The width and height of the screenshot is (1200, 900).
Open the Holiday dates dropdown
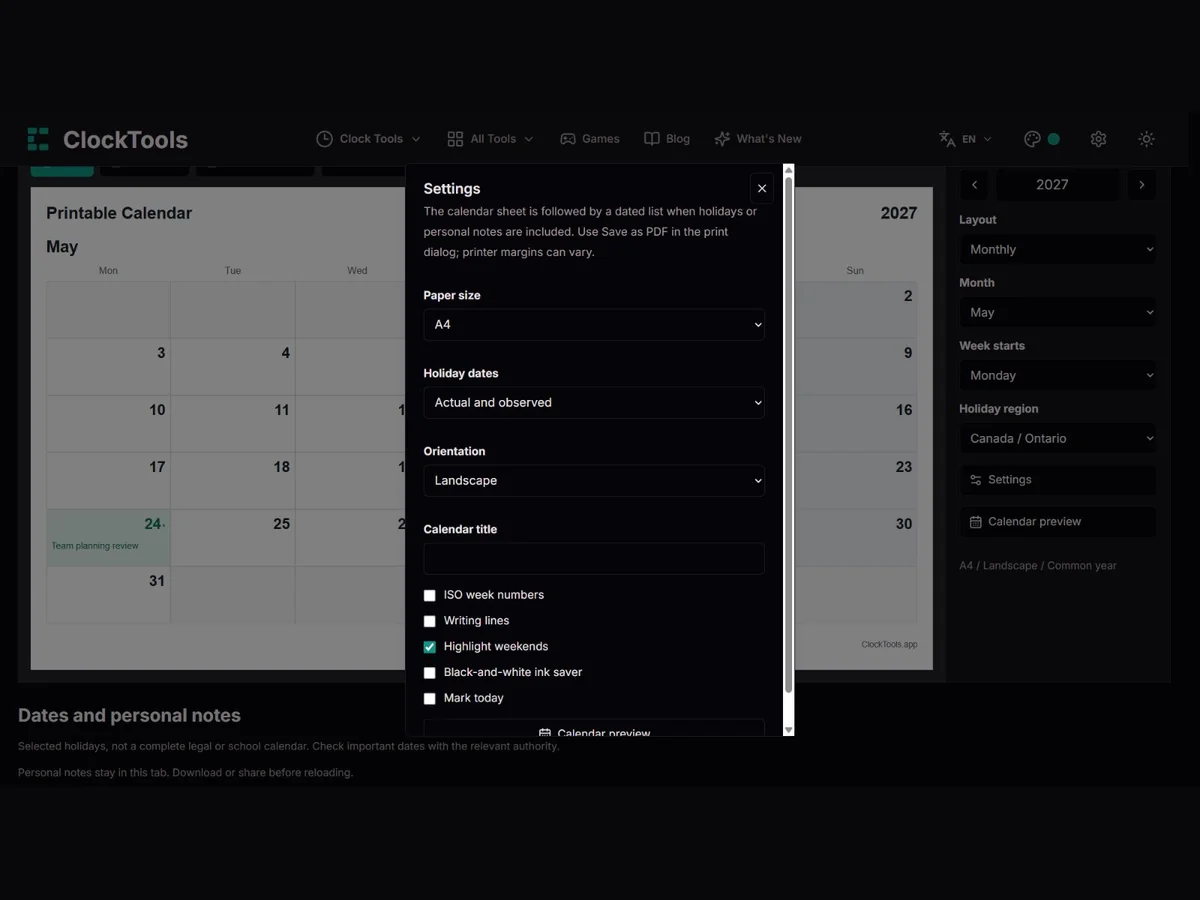point(594,403)
